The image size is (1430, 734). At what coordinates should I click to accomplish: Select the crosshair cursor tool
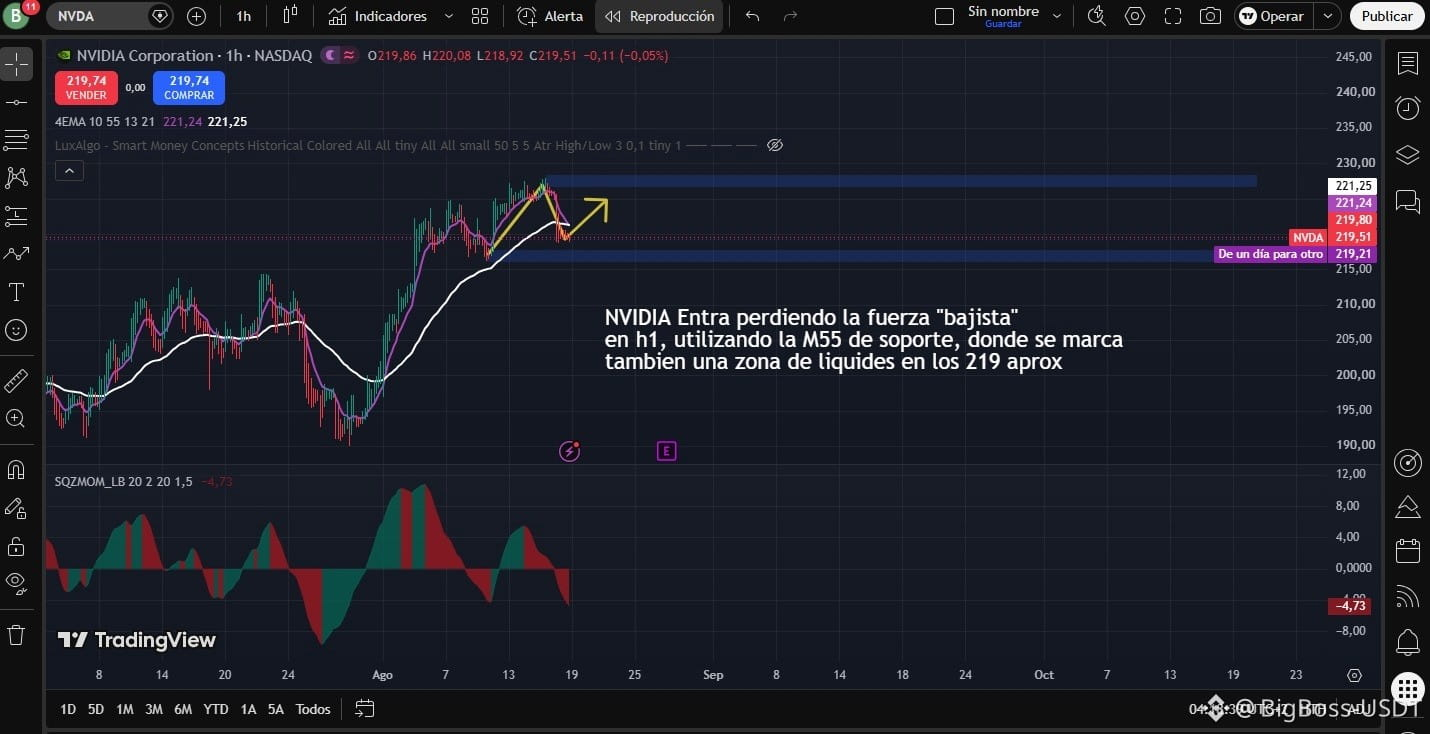16,65
